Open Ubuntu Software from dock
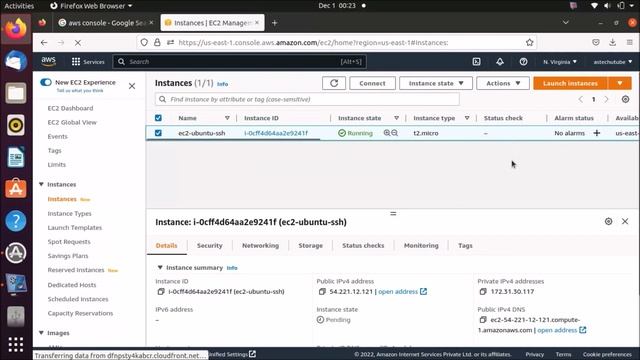Viewport: 640px width, 360px height. tap(16, 189)
